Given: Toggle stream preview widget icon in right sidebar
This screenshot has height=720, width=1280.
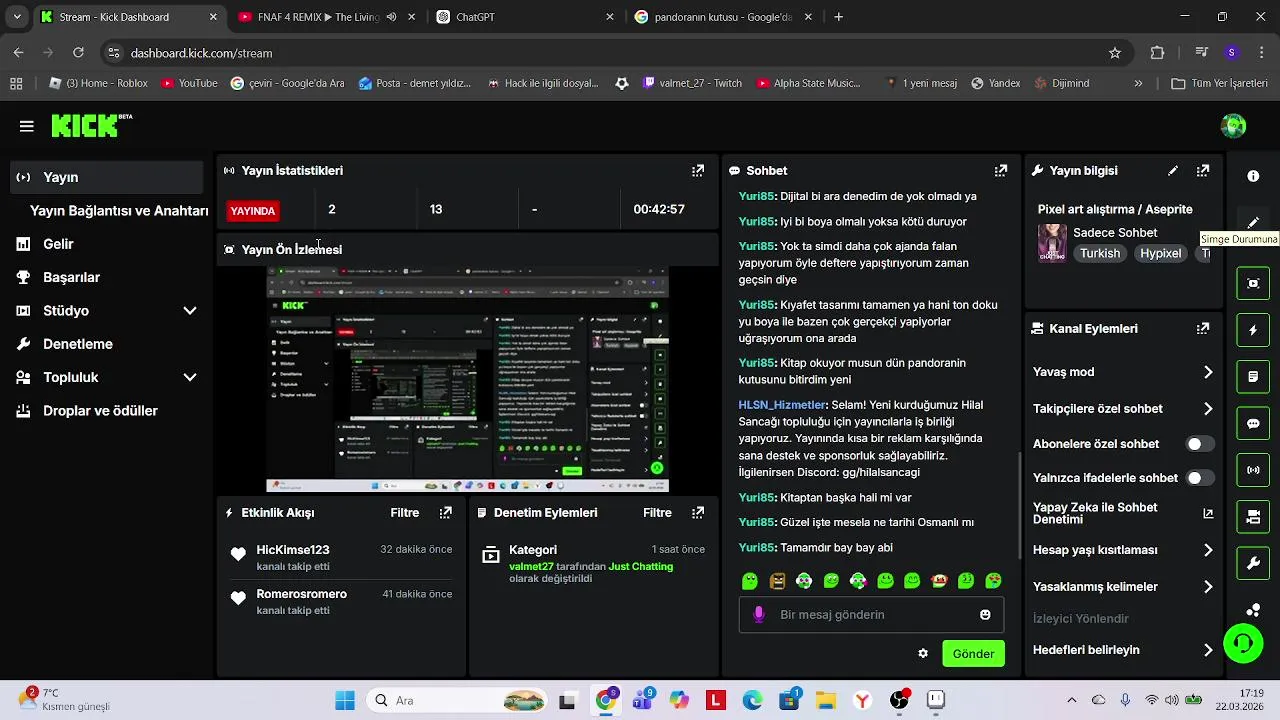Looking at the screenshot, I should click(x=1253, y=283).
